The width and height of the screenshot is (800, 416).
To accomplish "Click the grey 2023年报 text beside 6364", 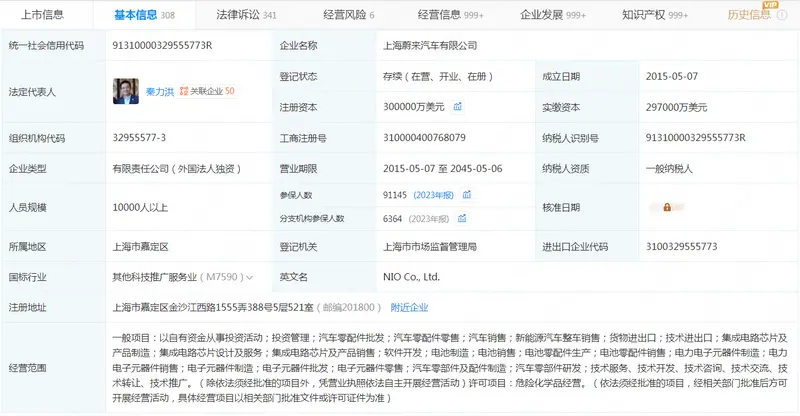I will pyautogui.click(x=429, y=219).
